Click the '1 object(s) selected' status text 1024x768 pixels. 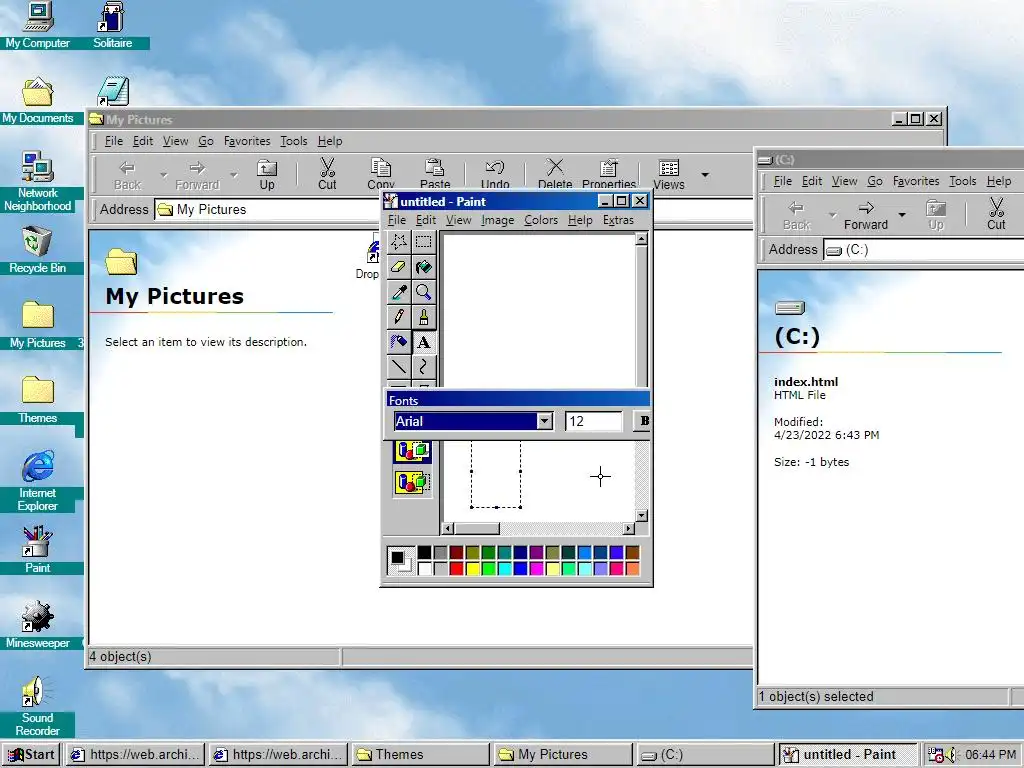pos(816,696)
